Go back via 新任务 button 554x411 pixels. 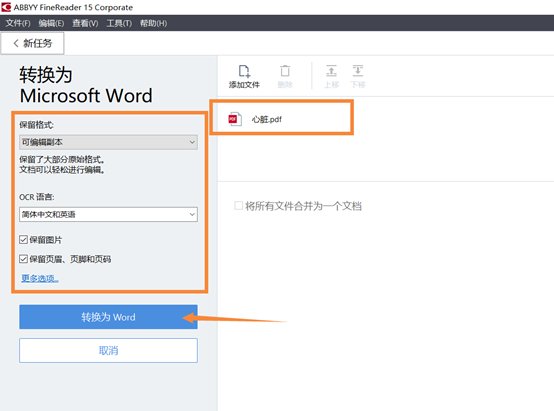coord(32,43)
